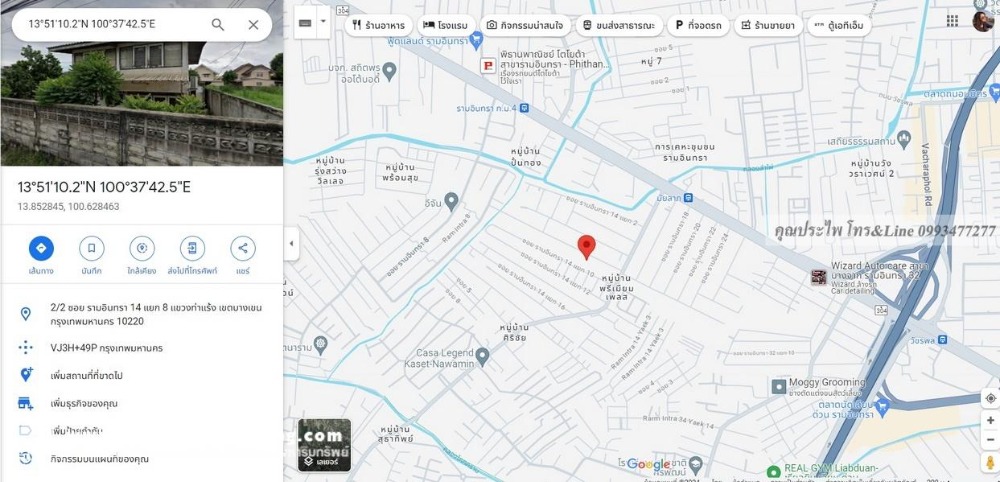Click the coordinates search input field
Image resolution: width=1000 pixels, height=482 pixels.
(x=110, y=25)
